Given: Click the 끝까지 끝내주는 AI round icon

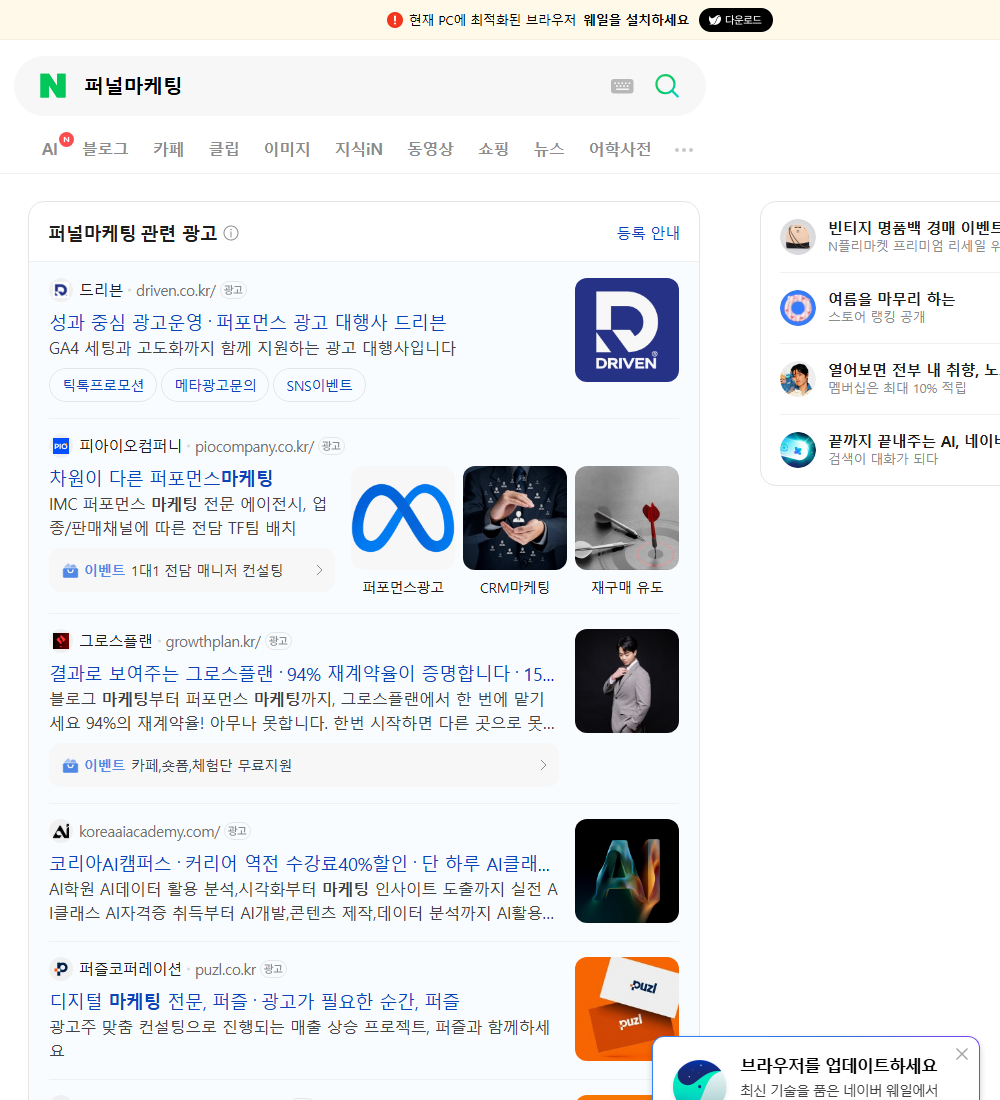Looking at the screenshot, I should pos(798,449).
